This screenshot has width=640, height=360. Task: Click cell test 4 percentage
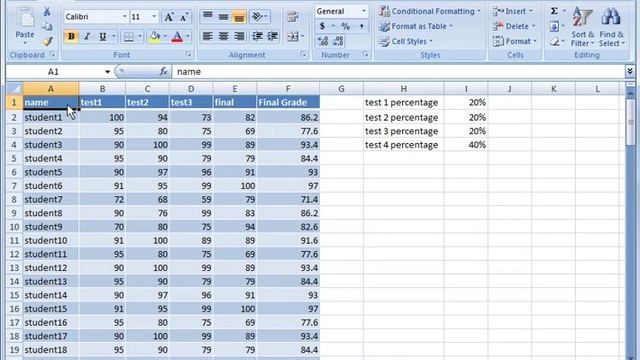coord(404,145)
